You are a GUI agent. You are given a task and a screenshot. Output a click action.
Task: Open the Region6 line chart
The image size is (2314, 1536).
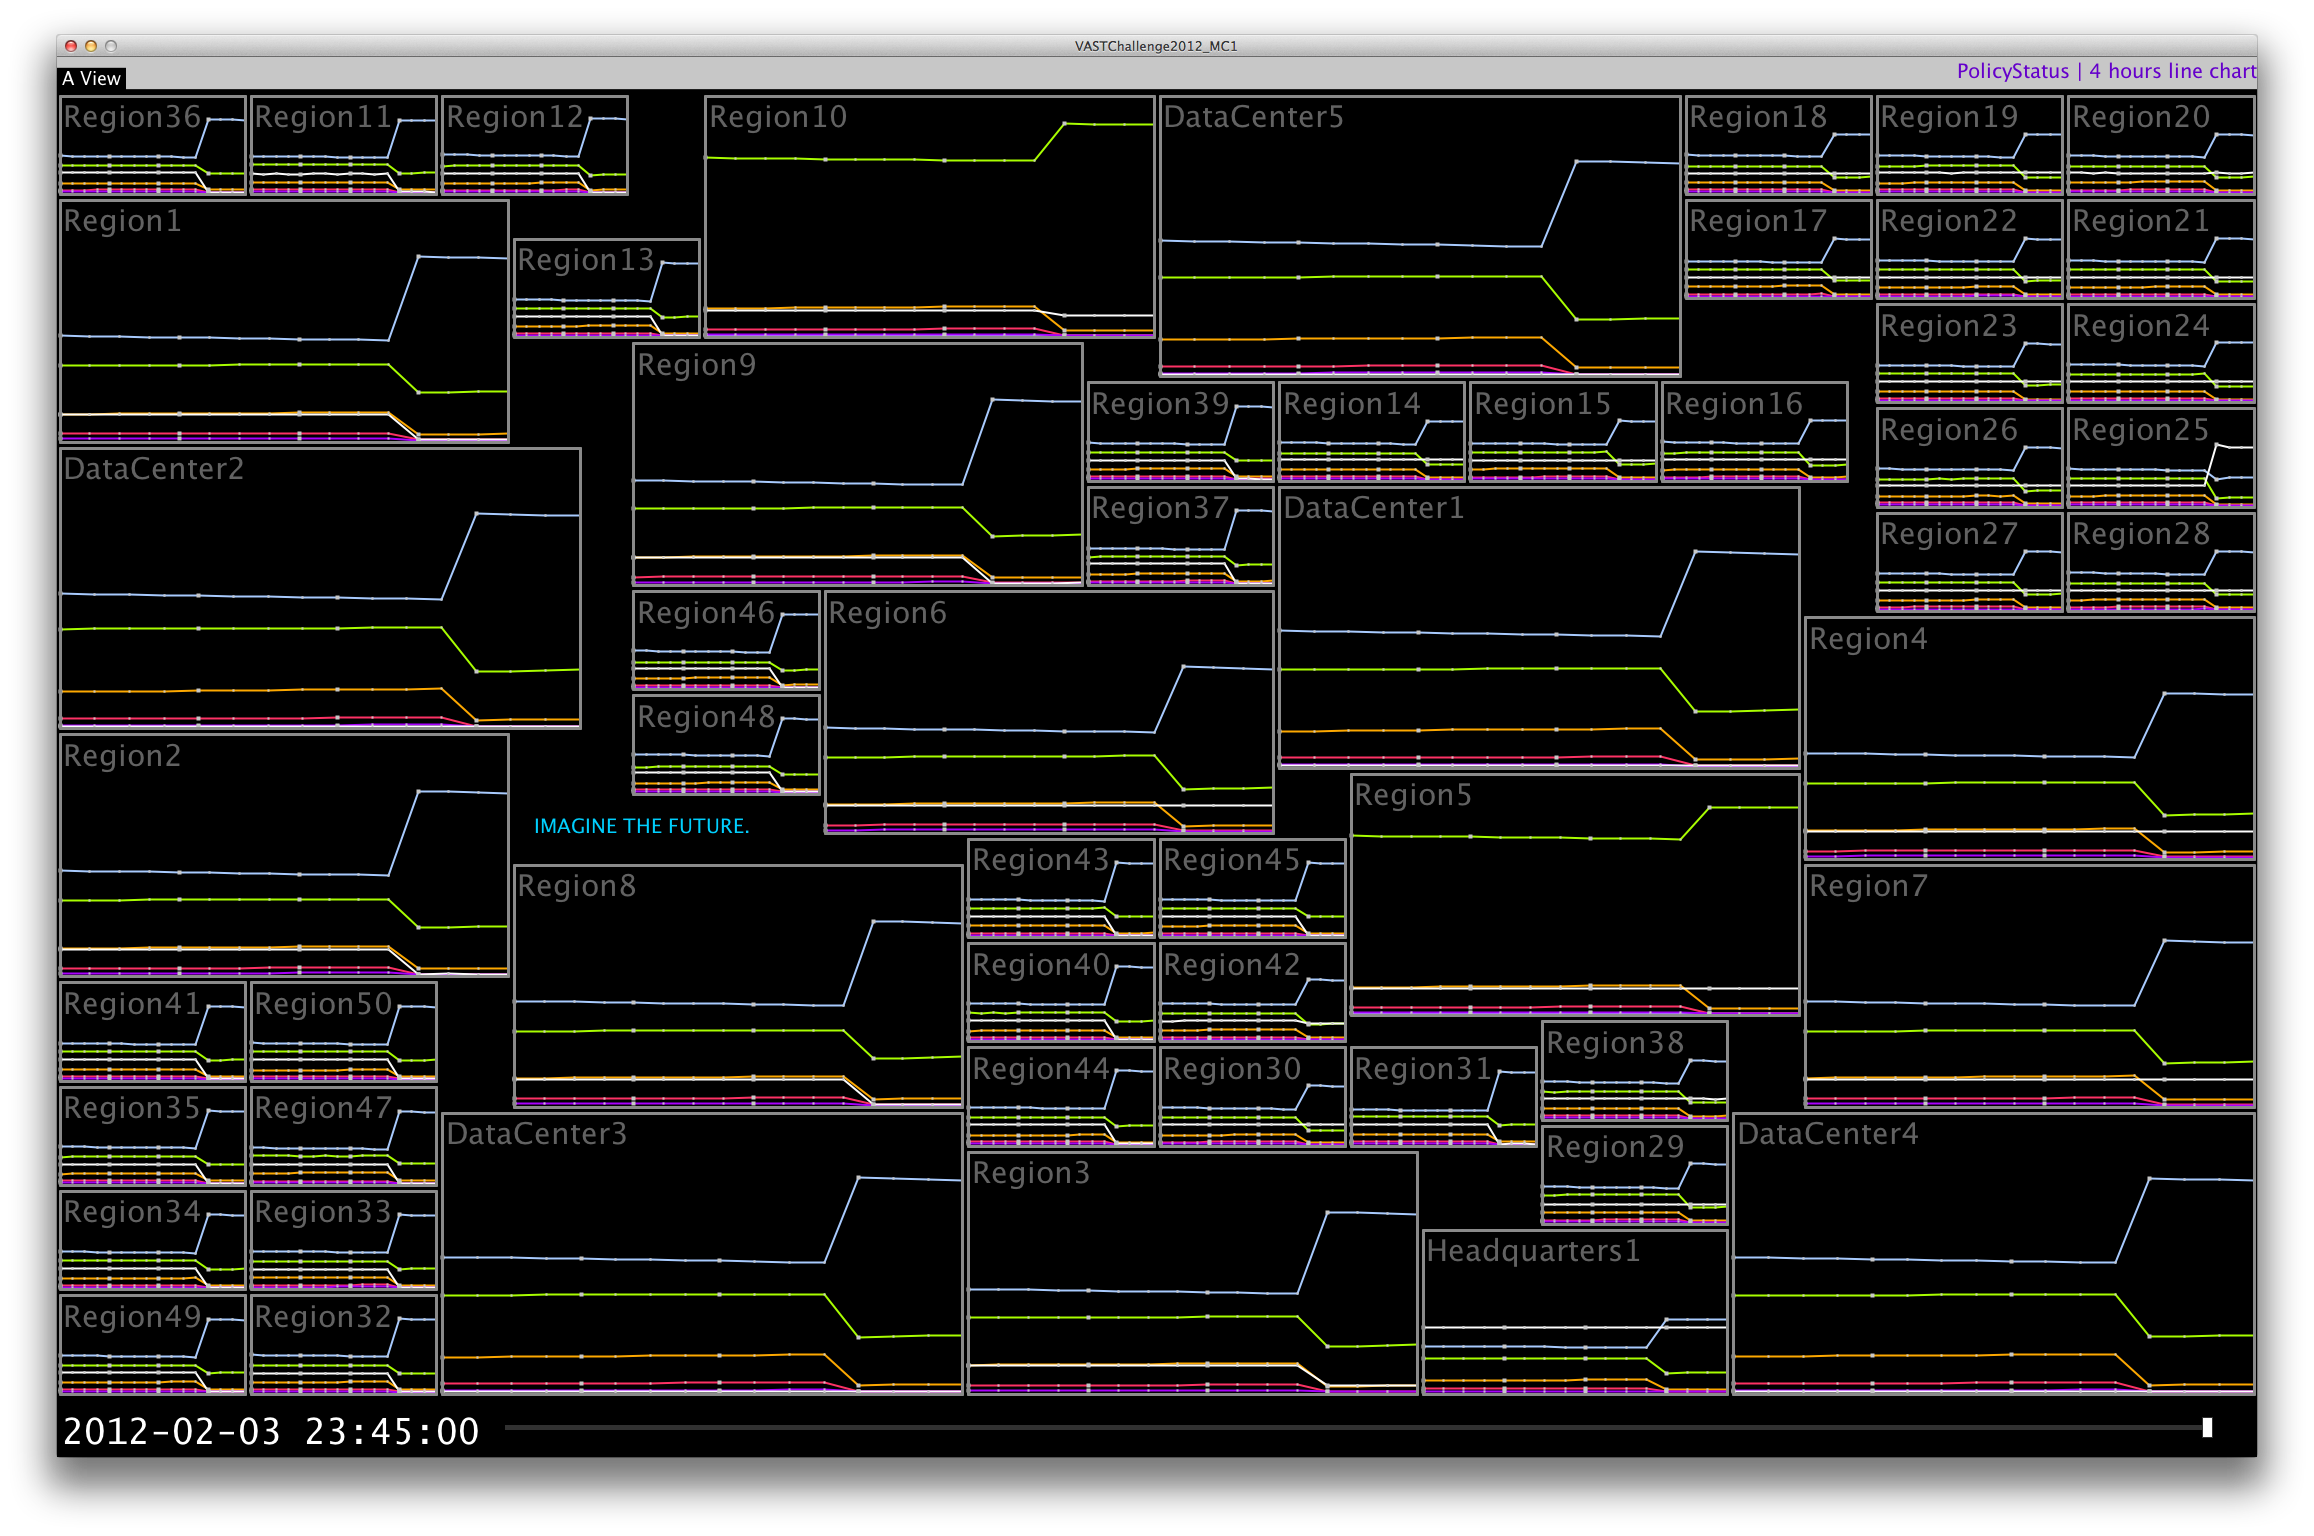pyautogui.click(x=1049, y=713)
